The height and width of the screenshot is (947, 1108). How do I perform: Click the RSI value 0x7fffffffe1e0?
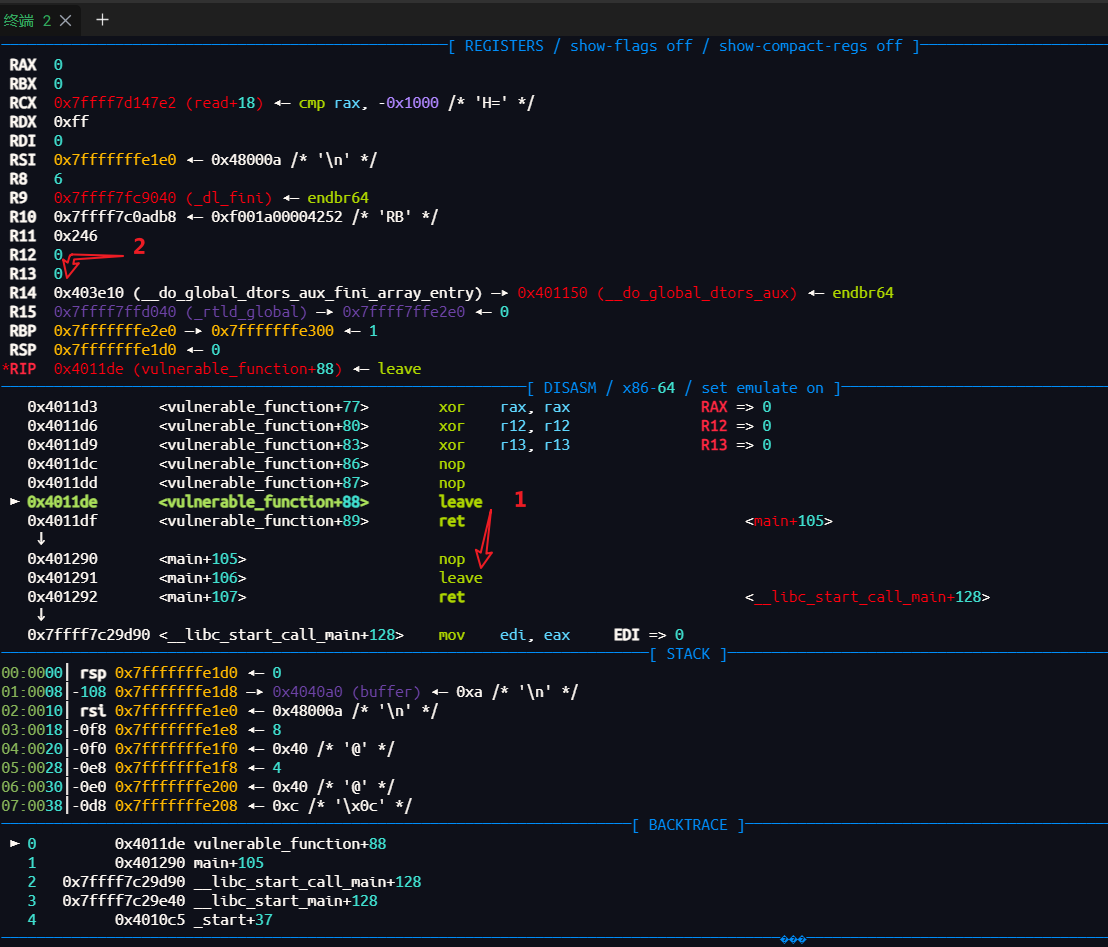click(114, 160)
